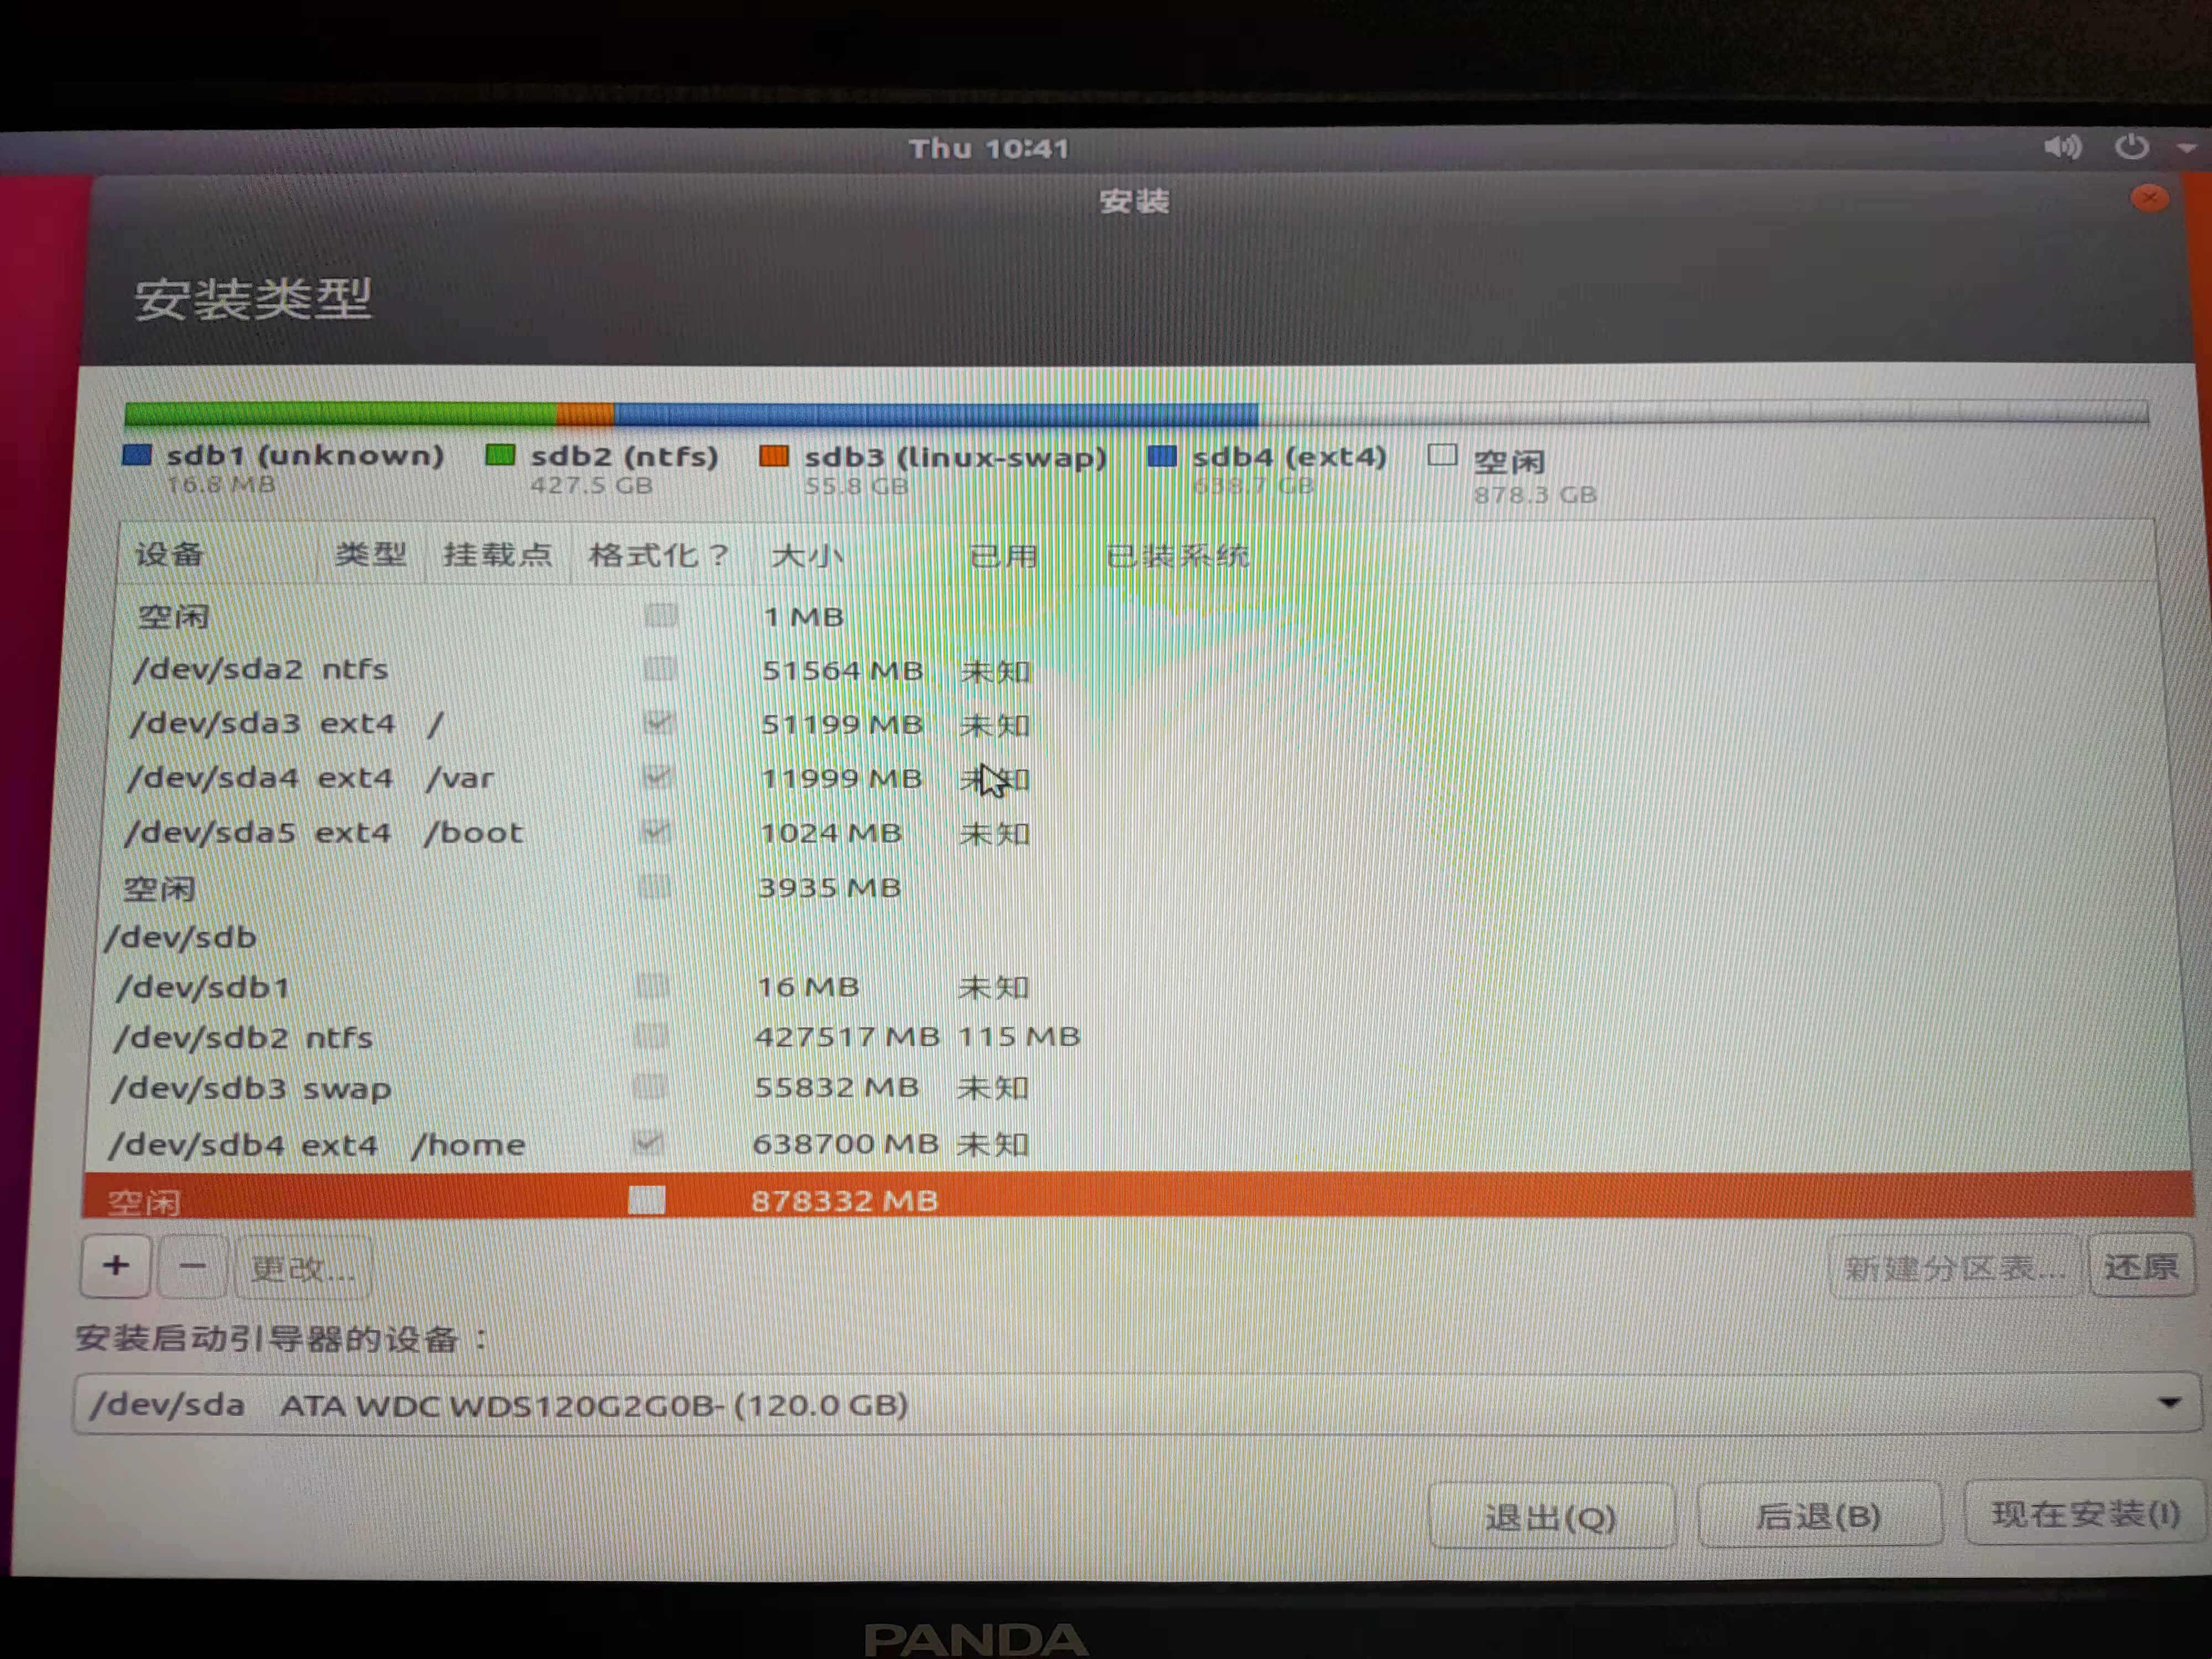
Task: Open the system menu arrow in top bar
Action: [x=2186, y=148]
